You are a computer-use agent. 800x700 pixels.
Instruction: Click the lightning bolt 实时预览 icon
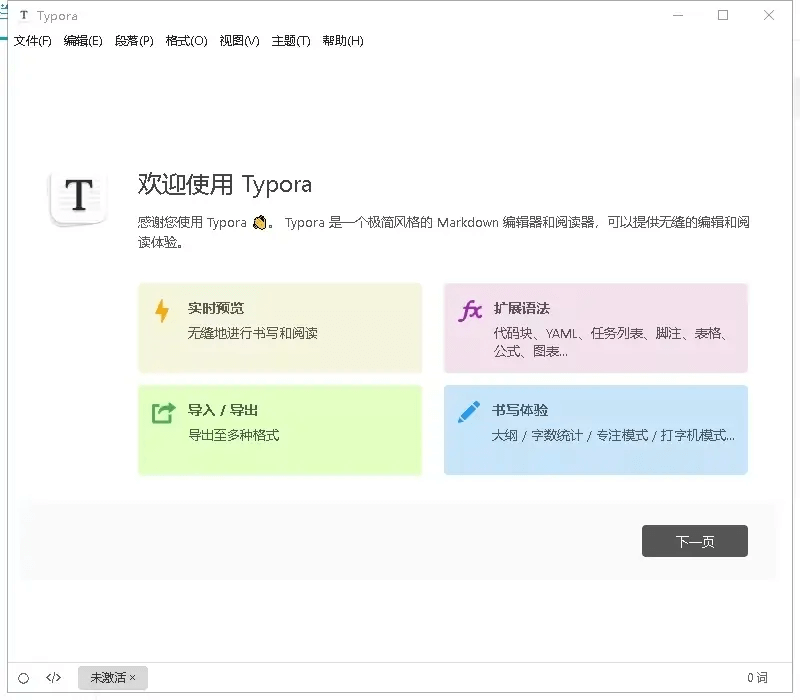[162, 311]
